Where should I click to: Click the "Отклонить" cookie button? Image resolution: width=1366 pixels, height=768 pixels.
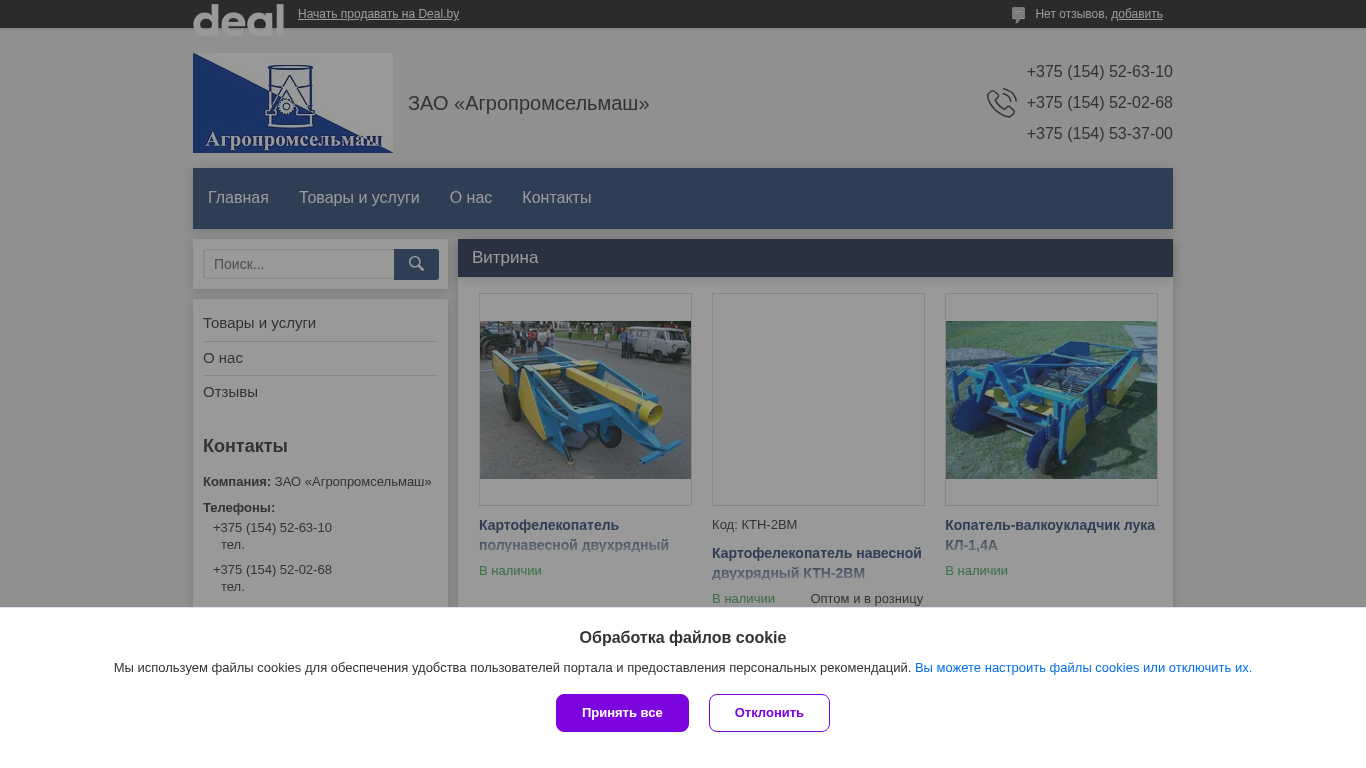pos(769,713)
